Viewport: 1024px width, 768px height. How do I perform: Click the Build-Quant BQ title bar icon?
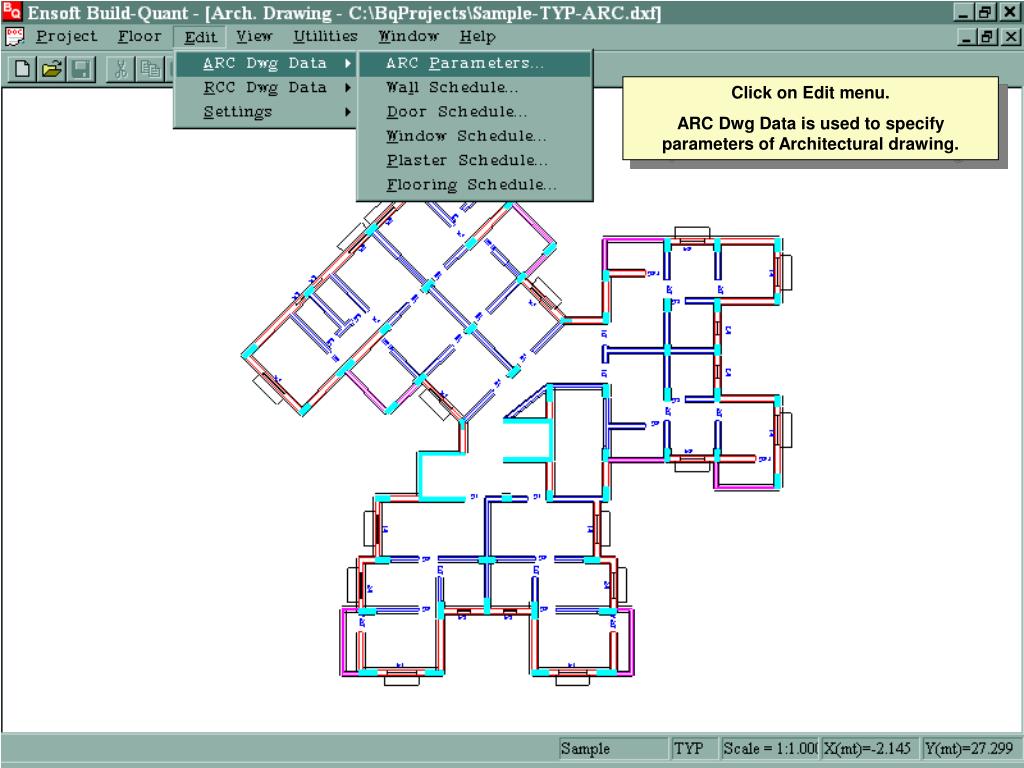click(12, 13)
